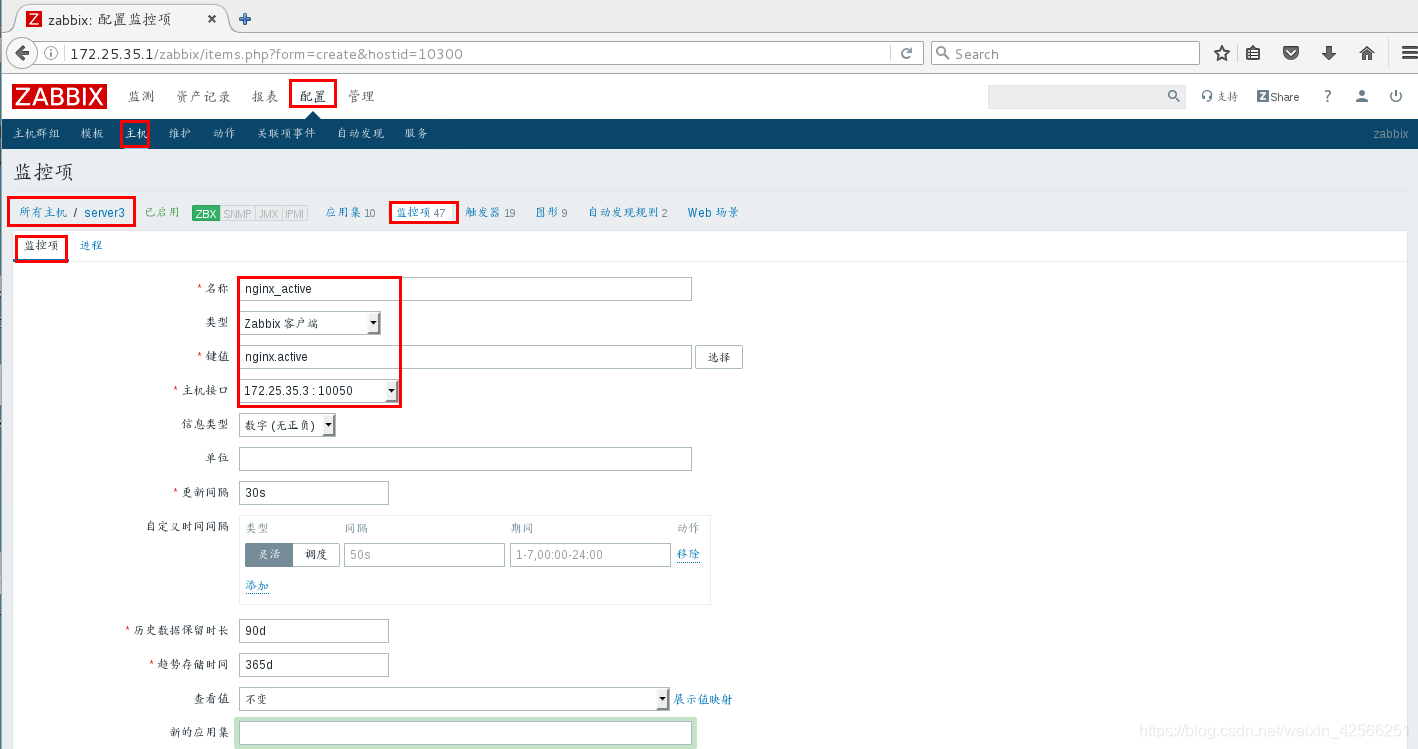This screenshot has height=749, width=1418.
Task: Click the IPMI availability badge
Action: click(295, 213)
